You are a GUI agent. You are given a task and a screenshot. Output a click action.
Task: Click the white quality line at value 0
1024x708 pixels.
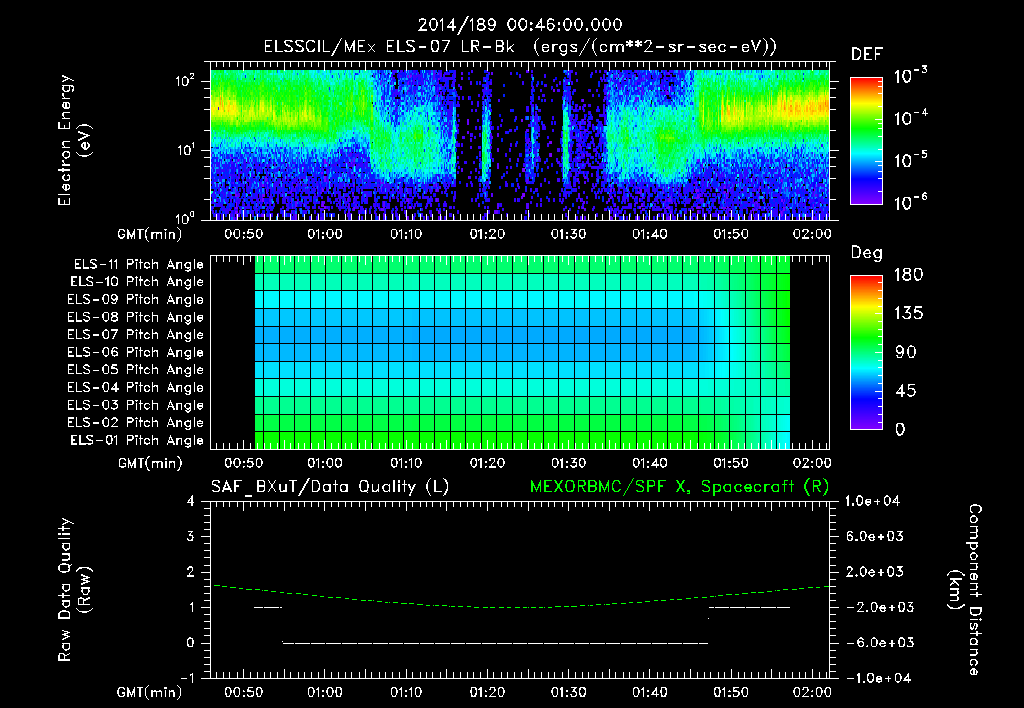[x=495, y=643]
